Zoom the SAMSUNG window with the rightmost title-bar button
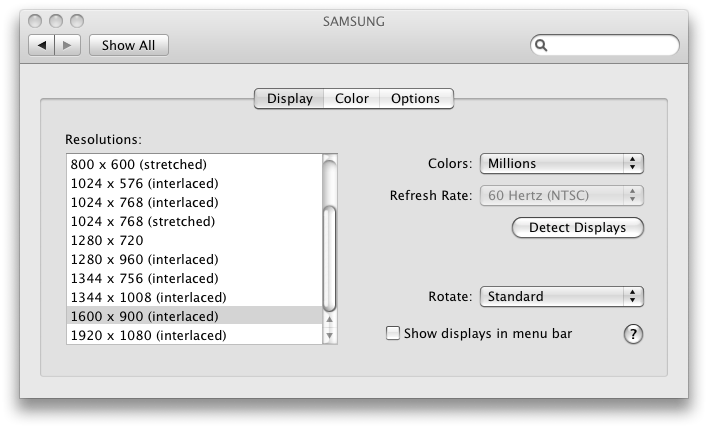Image resolution: width=708 pixels, height=428 pixels. pyautogui.click(x=77, y=21)
